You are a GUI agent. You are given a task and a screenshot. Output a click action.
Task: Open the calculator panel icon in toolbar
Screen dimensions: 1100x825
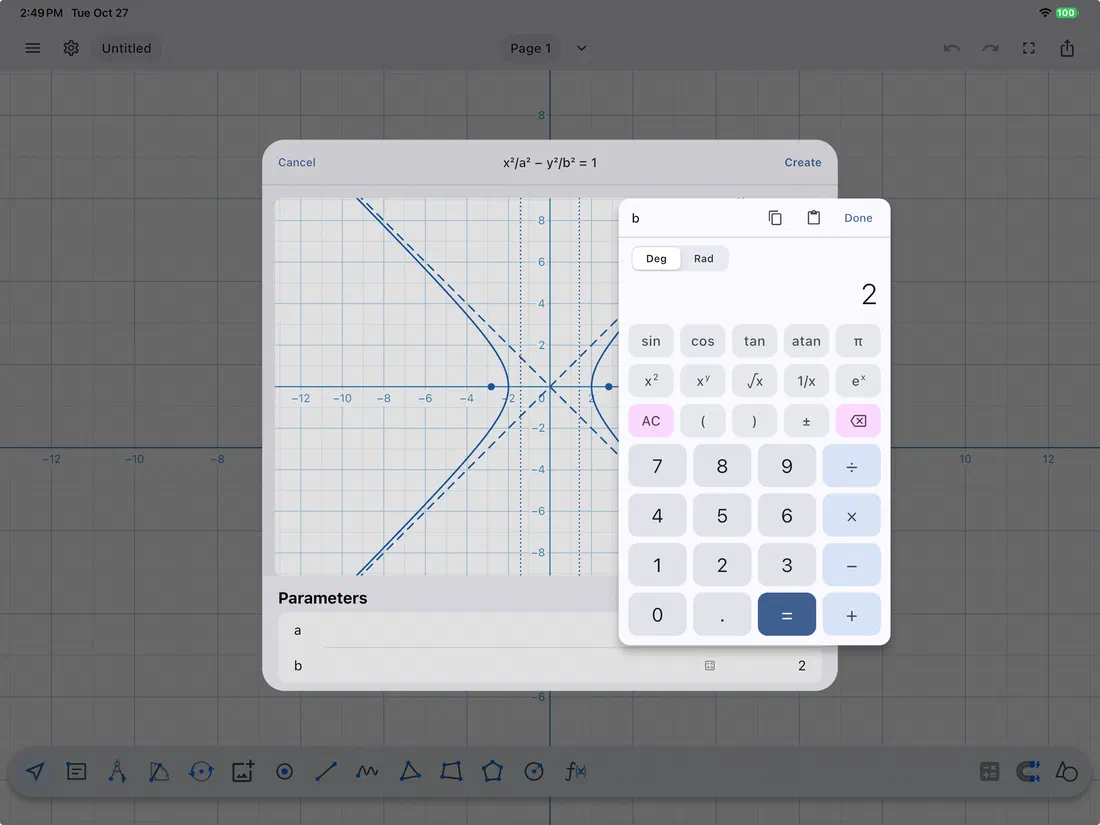tap(989, 772)
